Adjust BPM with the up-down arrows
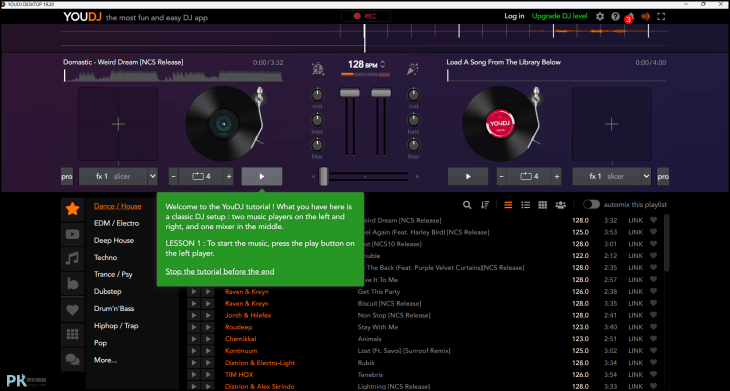This screenshot has height=391, width=730. click(383, 64)
